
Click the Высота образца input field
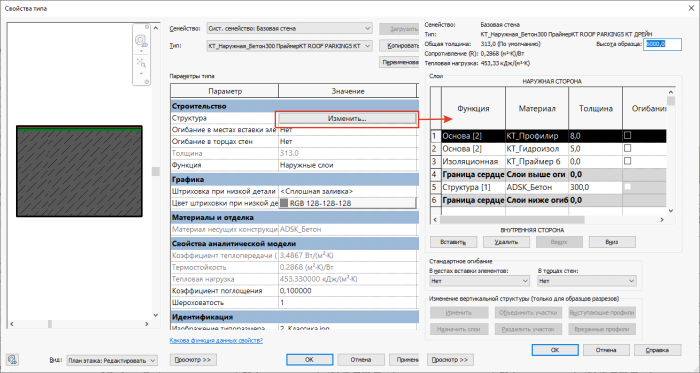click(662, 44)
